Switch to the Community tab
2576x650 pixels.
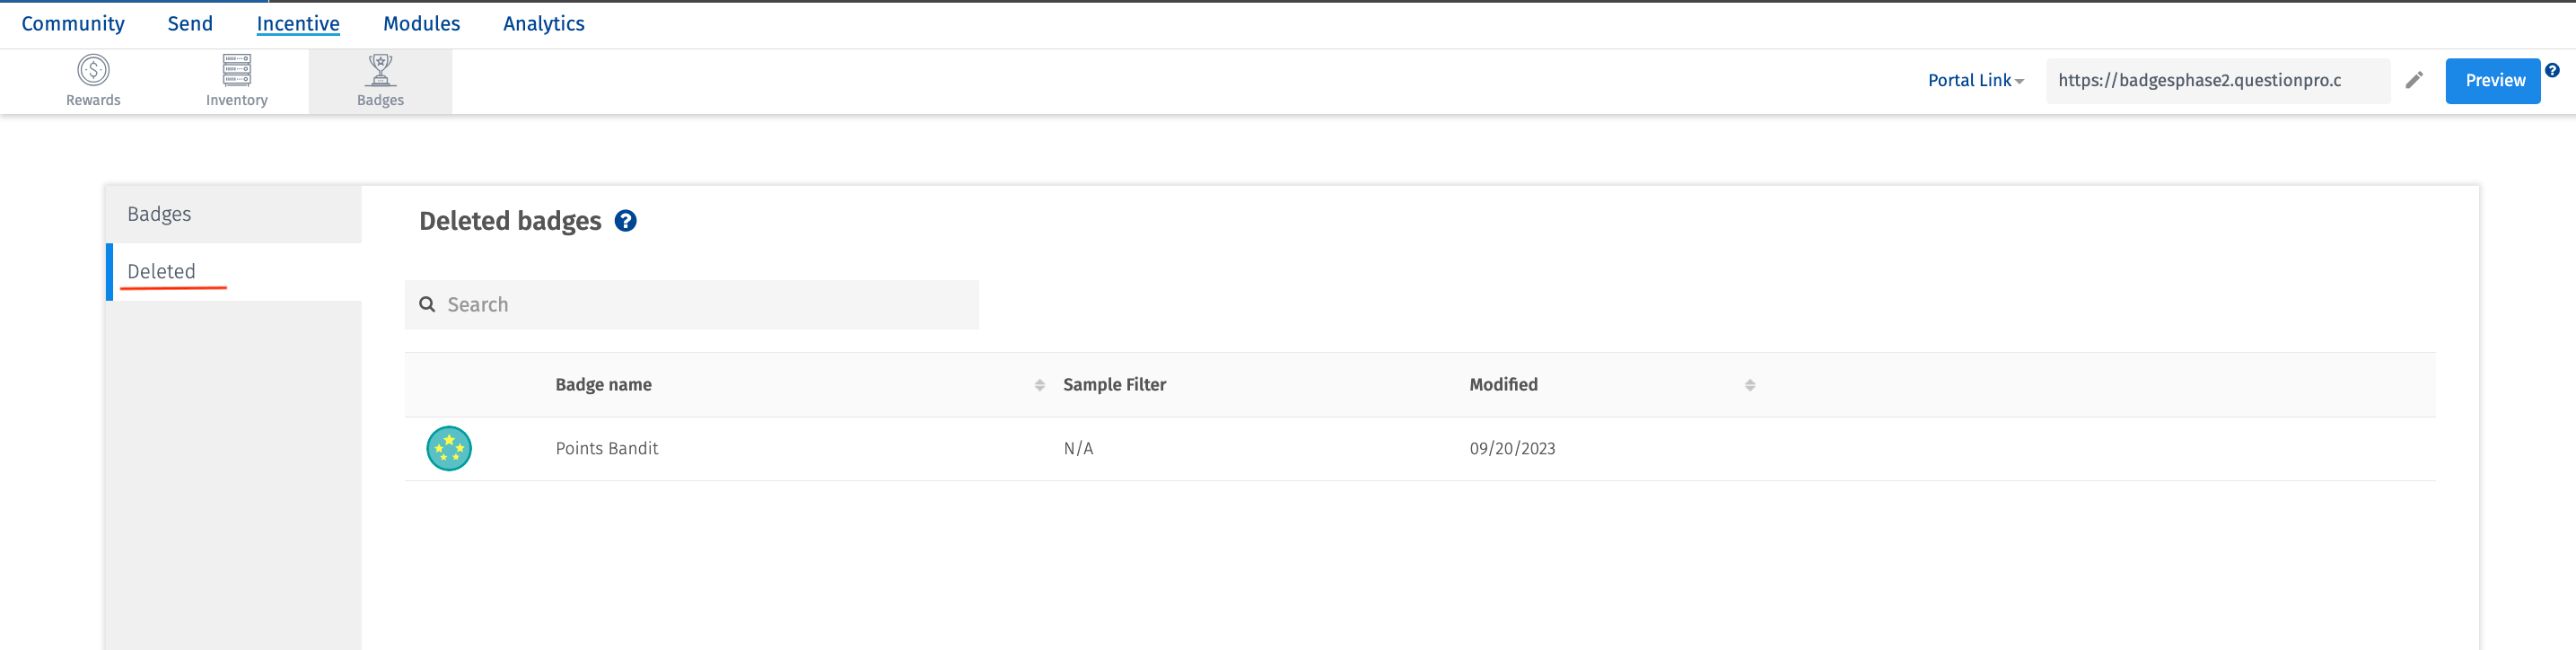click(x=72, y=23)
